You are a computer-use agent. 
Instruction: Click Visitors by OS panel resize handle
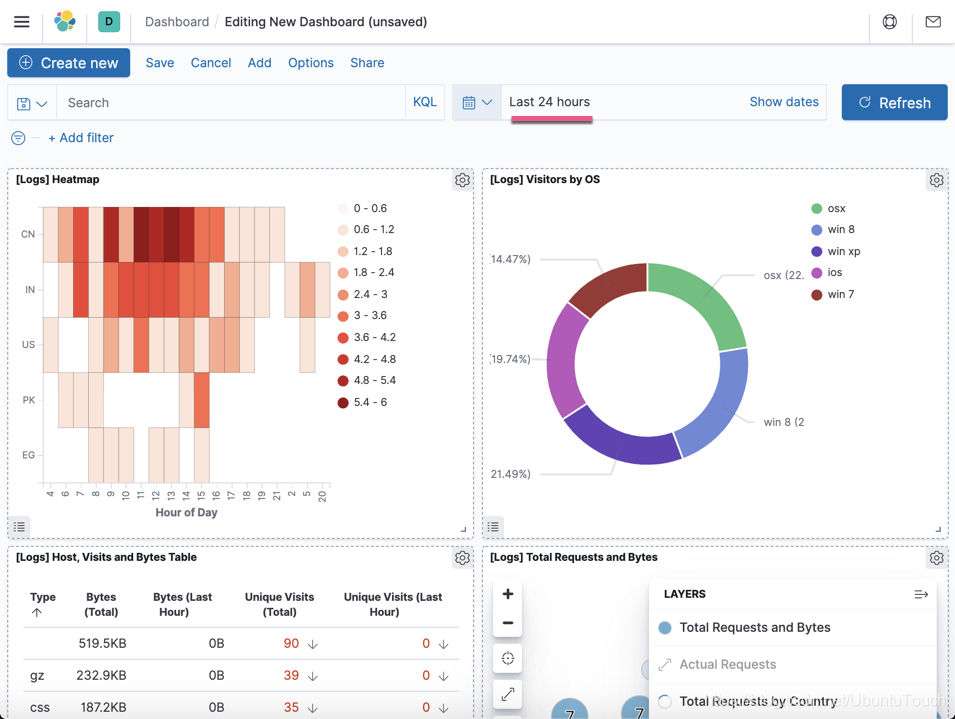[938, 530]
